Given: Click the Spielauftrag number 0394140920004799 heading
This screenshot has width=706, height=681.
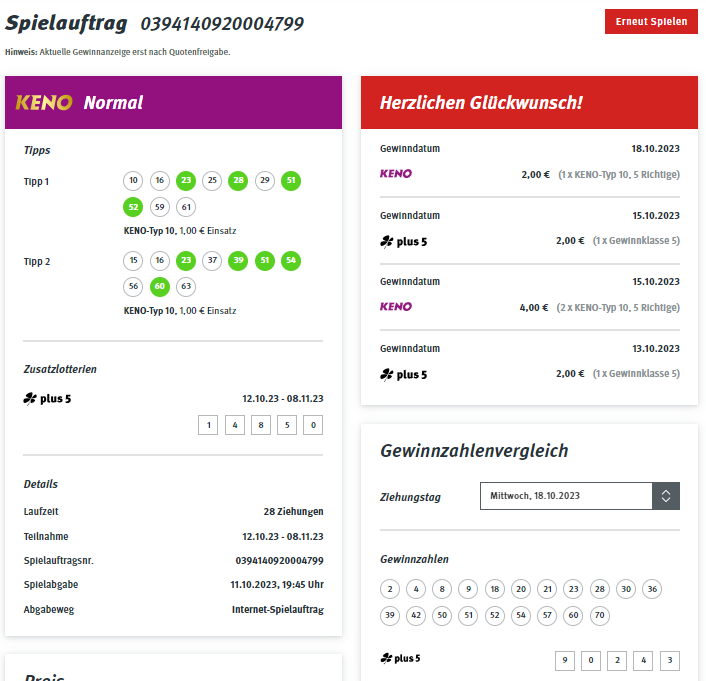Looking at the screenshot, I should click(222, 24).
